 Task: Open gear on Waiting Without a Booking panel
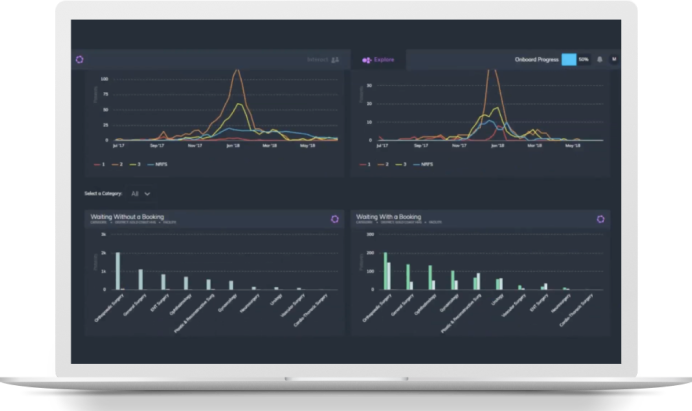pos(334,218)
